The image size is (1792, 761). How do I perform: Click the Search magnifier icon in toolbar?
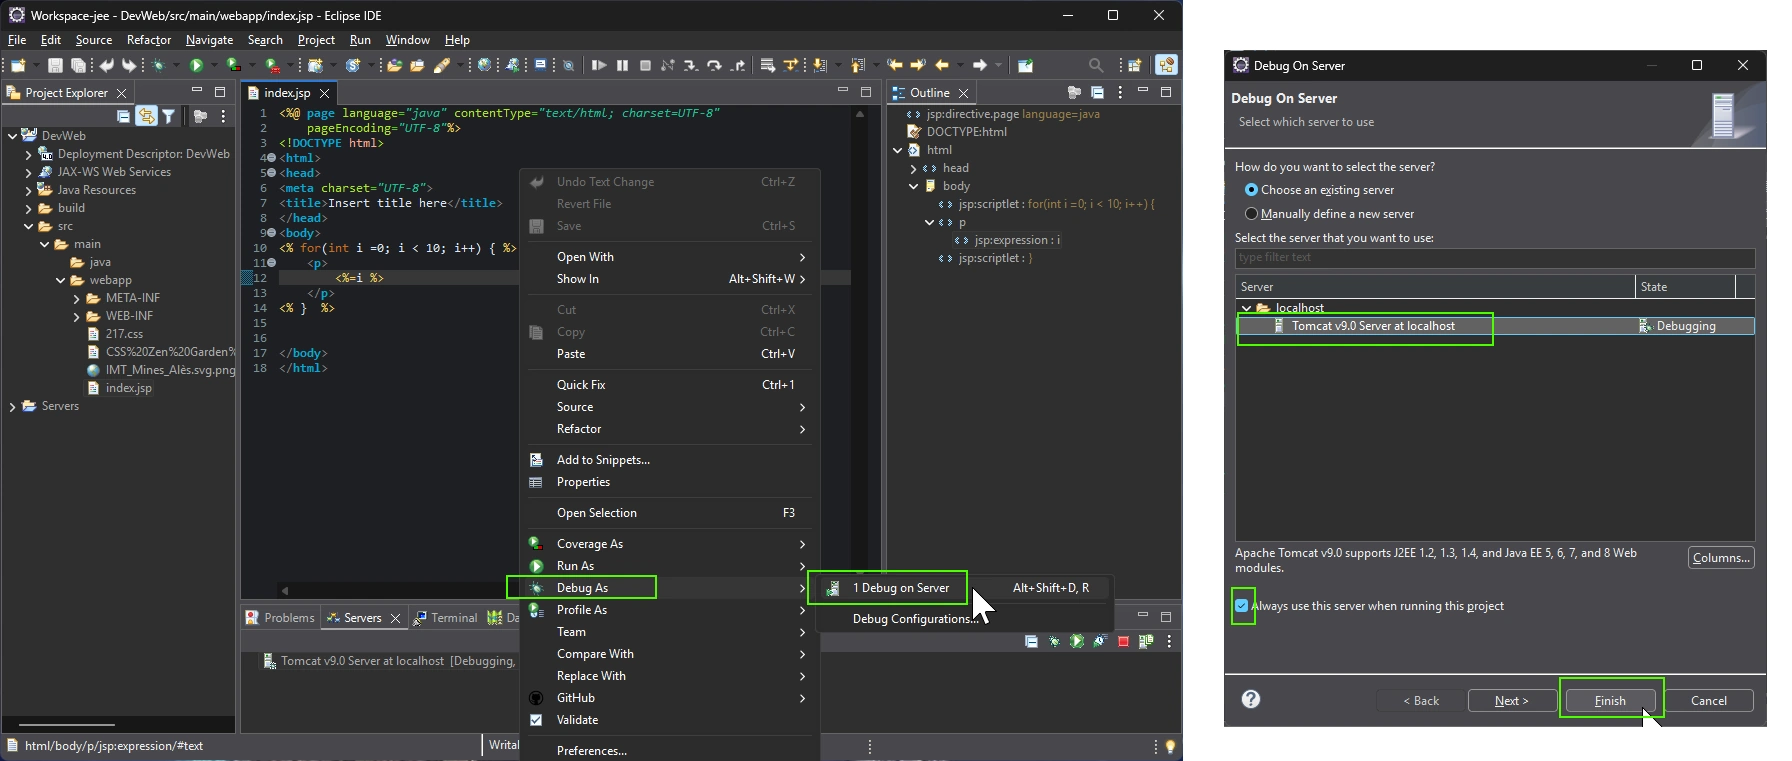click(1096, 65)
